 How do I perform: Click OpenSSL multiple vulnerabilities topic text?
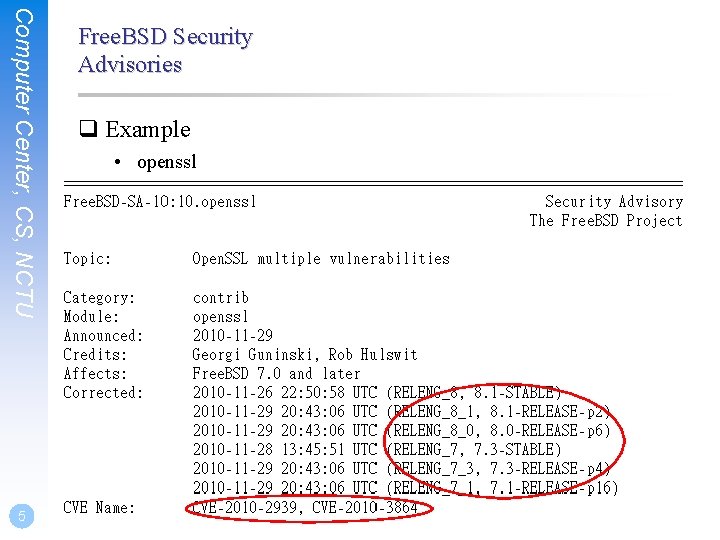click(321, 259)
